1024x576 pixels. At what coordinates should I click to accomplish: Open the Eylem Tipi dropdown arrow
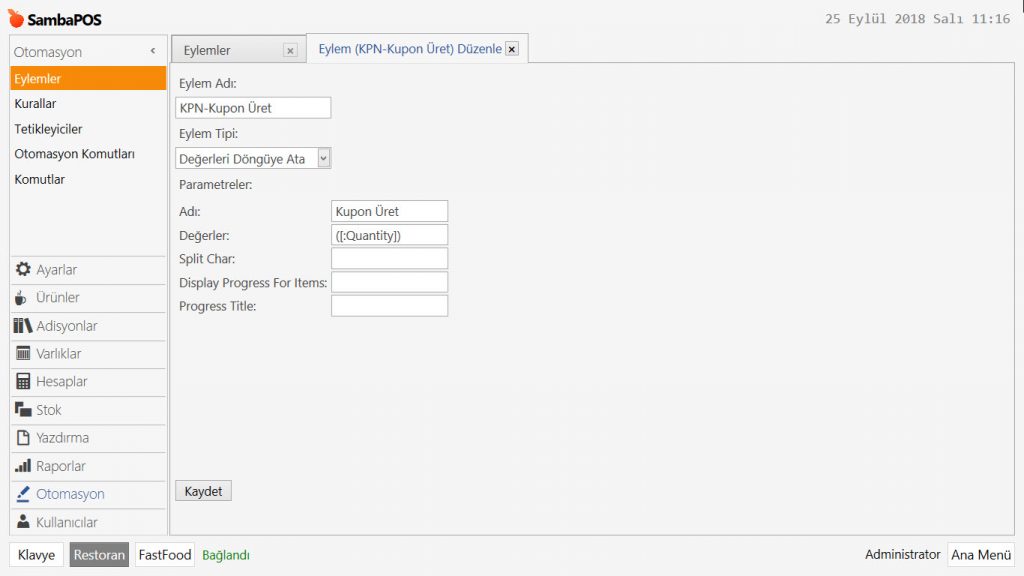[x=323, y=158]
